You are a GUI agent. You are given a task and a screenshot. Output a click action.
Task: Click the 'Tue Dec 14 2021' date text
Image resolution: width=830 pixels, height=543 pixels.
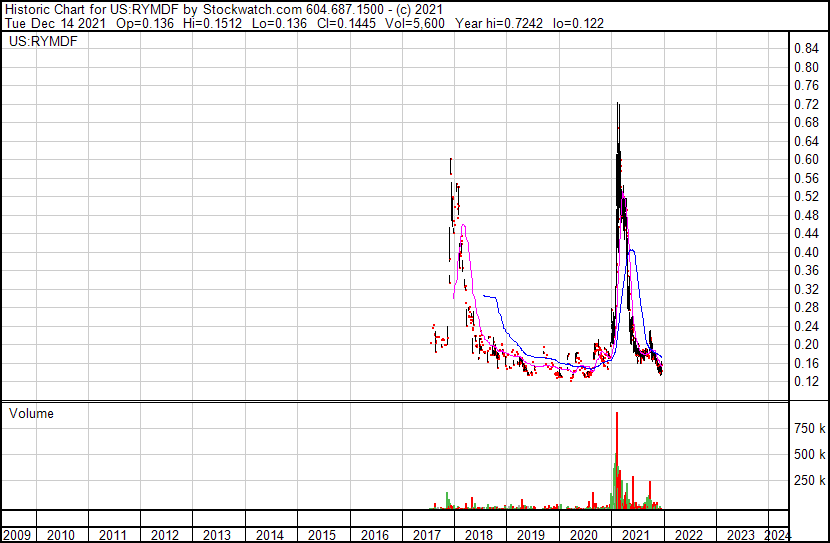point(55,23)
